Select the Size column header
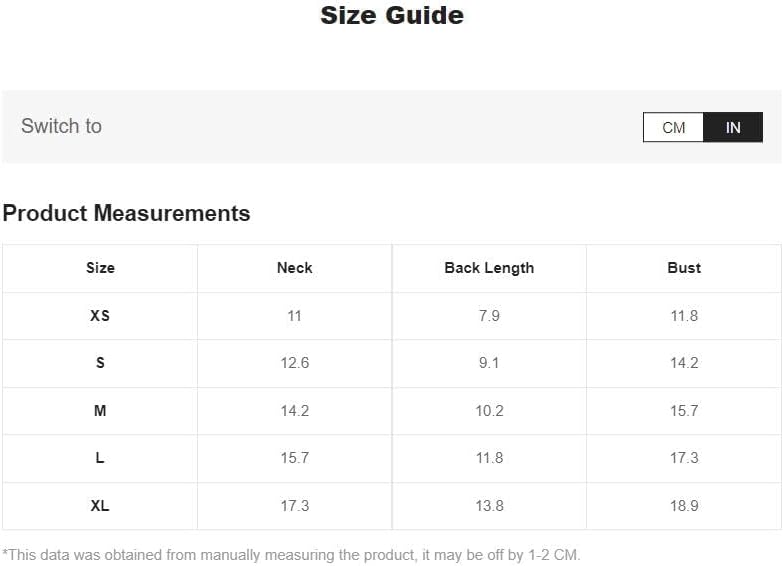784x566 pixels. (100, 268)
